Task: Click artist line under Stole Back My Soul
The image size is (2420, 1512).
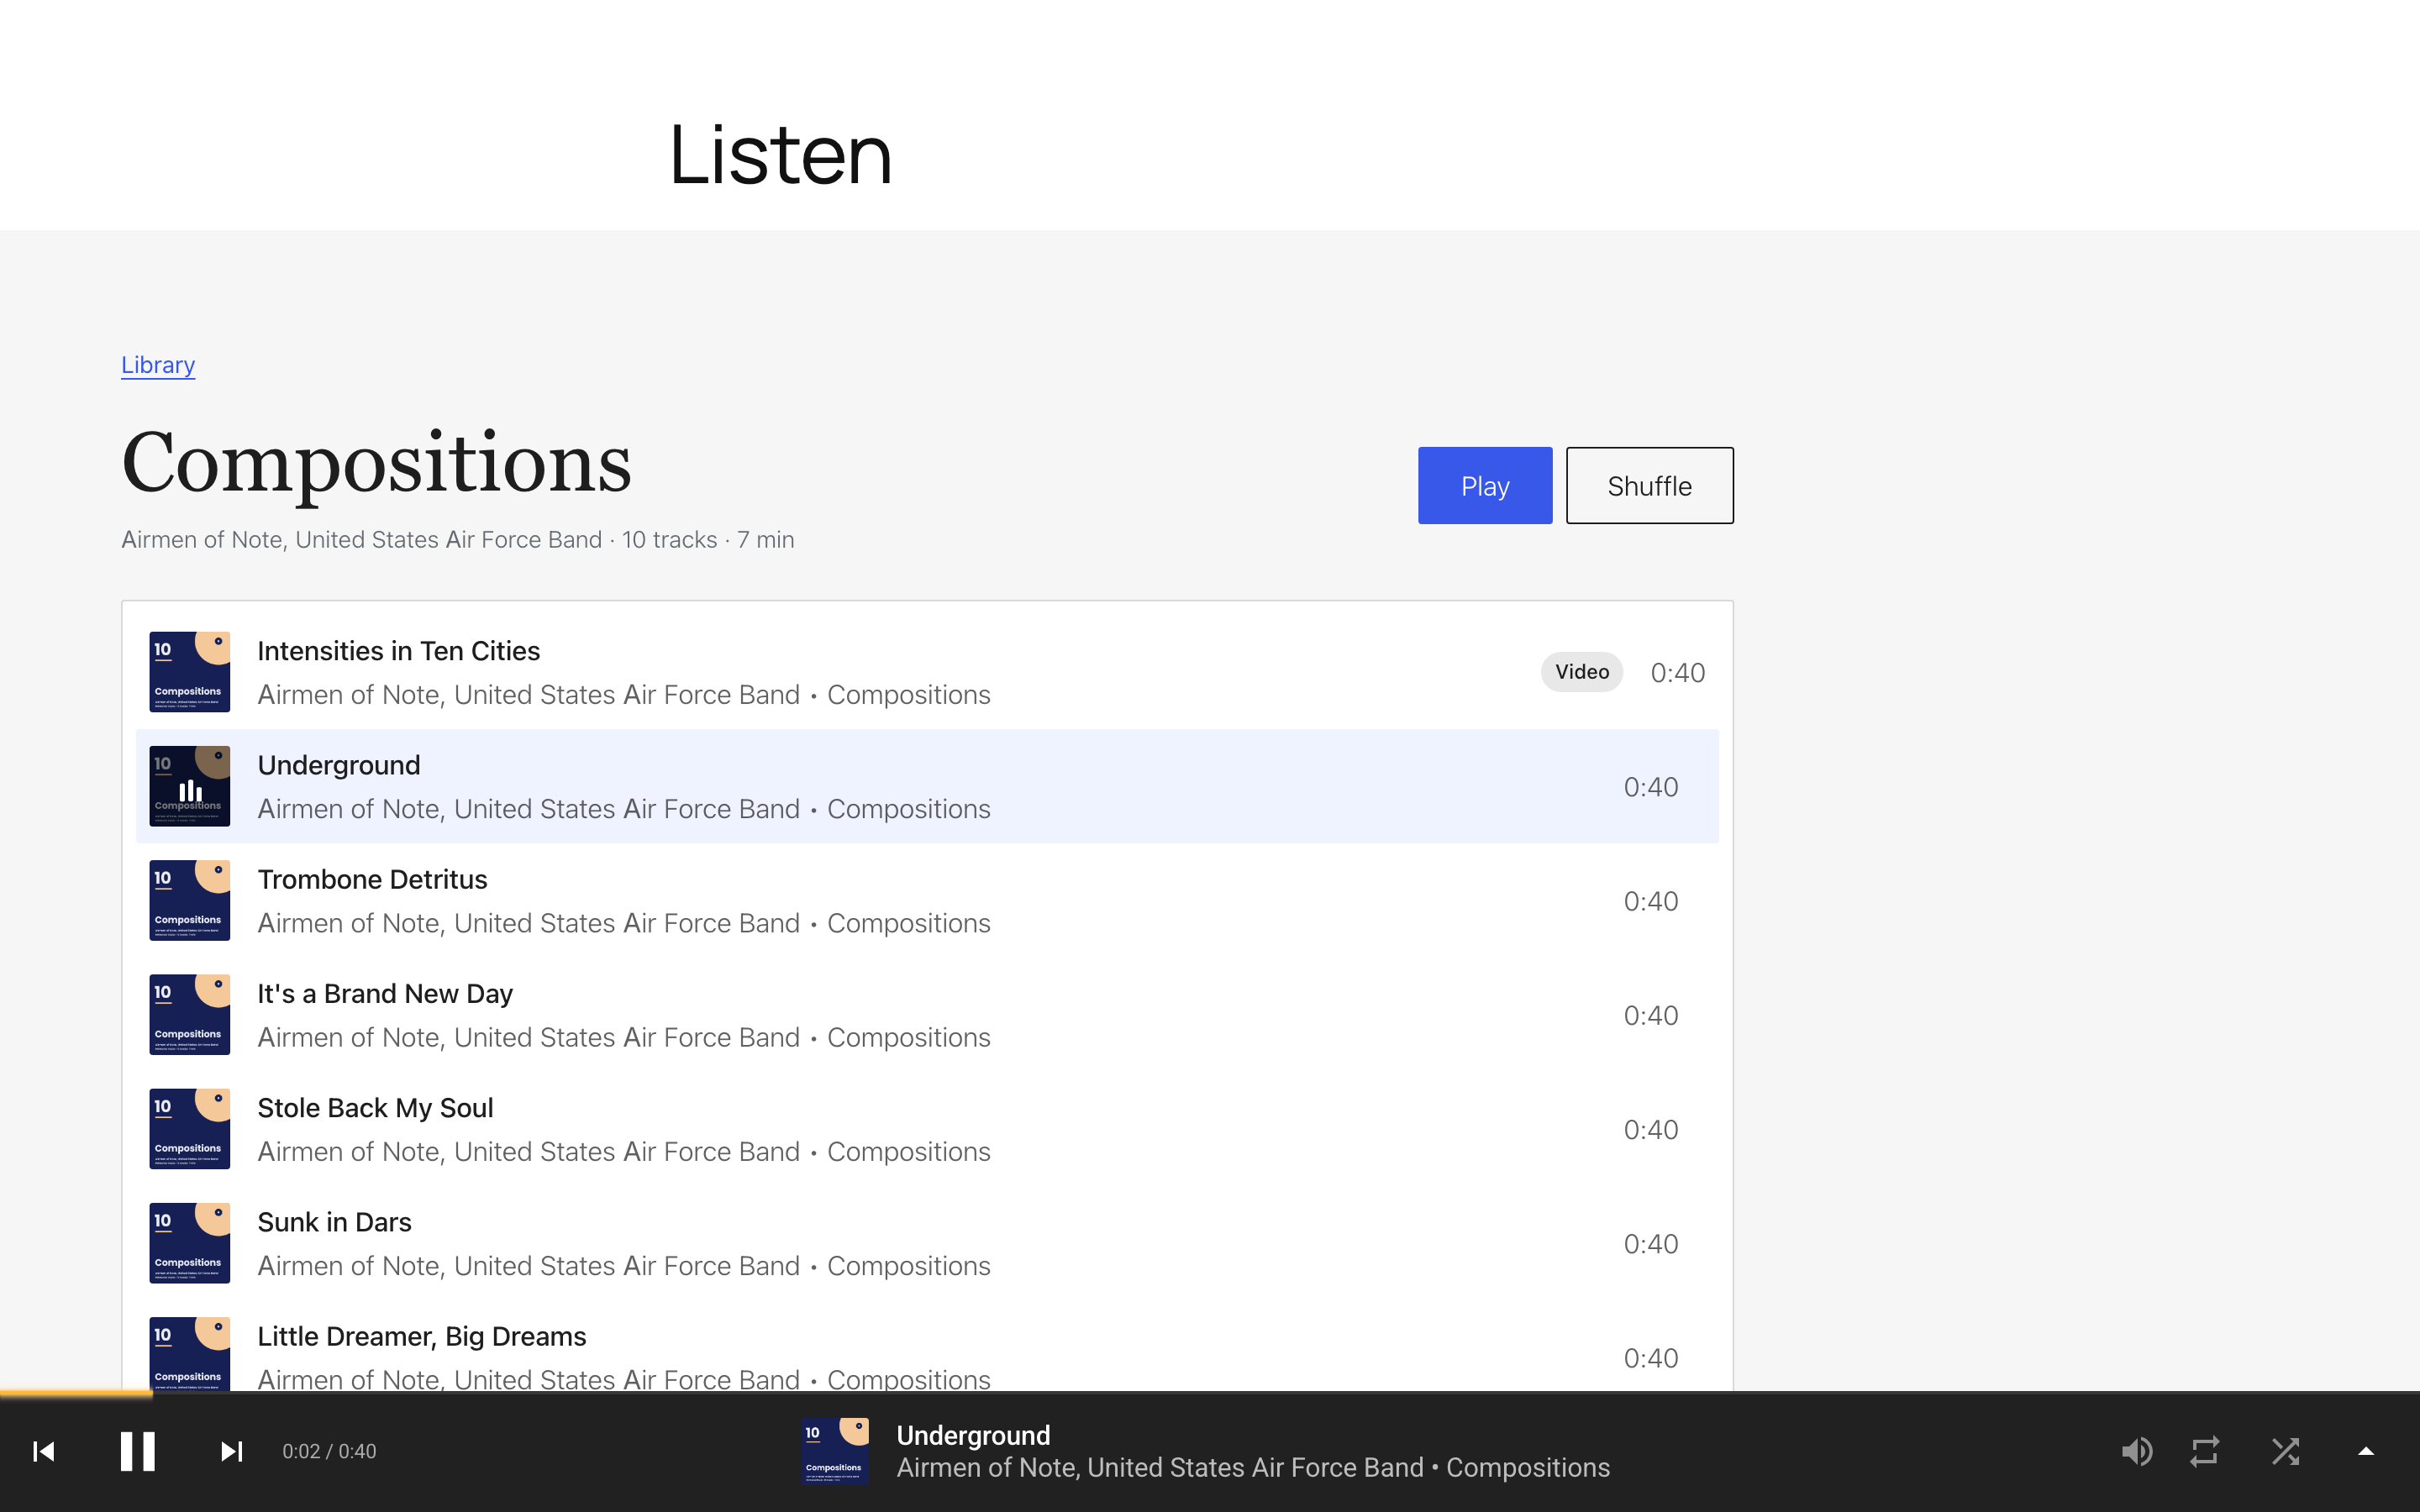Action: pos(624,1152)
